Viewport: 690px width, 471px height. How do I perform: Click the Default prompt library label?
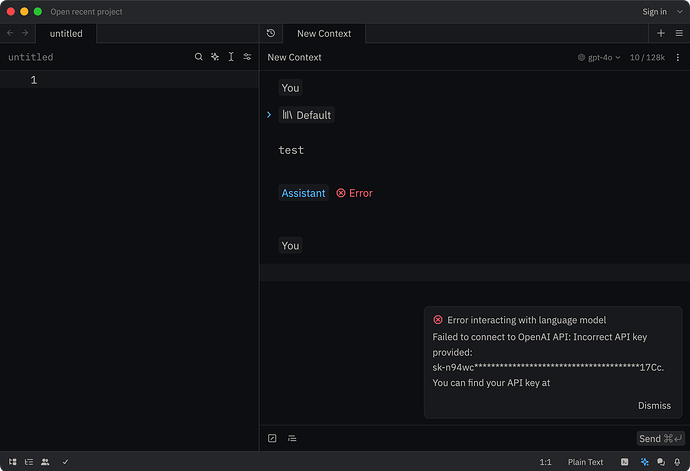coord(307,115)
